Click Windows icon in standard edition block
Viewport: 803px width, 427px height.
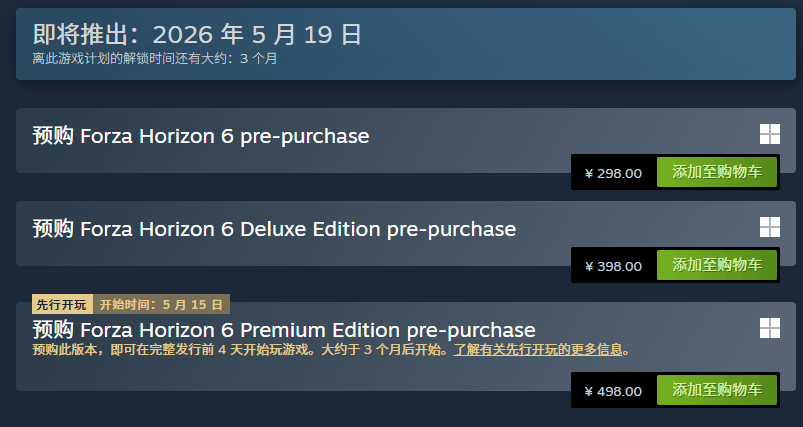(x=769, y=136)
